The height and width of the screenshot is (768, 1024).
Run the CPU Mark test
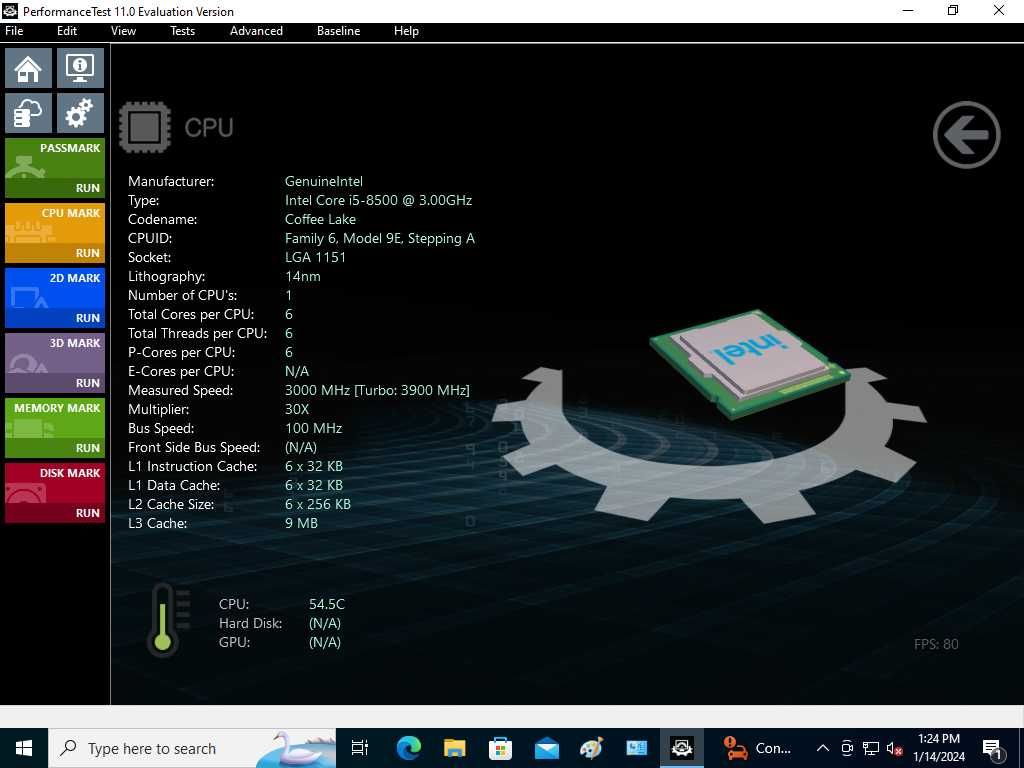[55, 233]
